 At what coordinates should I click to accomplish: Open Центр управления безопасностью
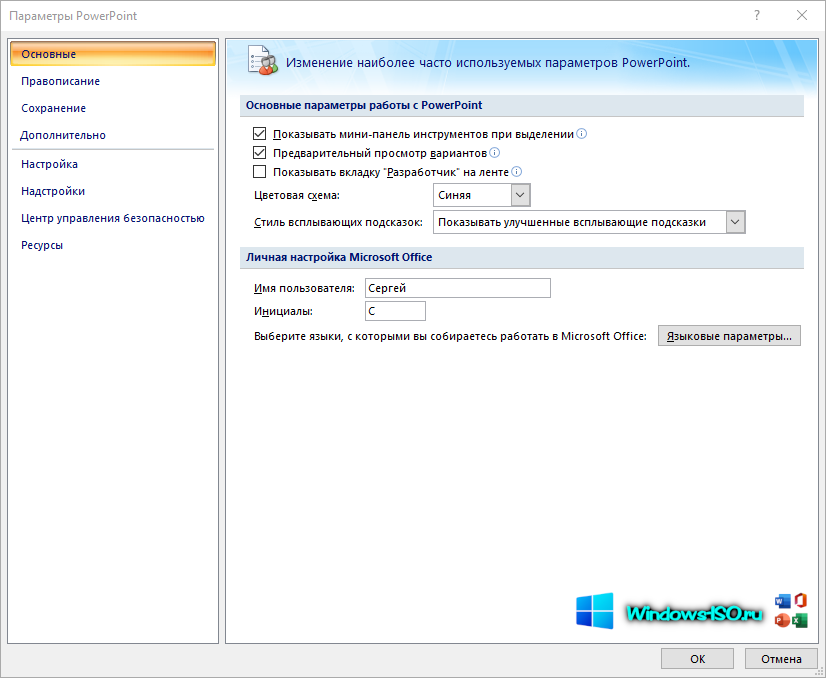pyautogui.click(x=113, y=218)
